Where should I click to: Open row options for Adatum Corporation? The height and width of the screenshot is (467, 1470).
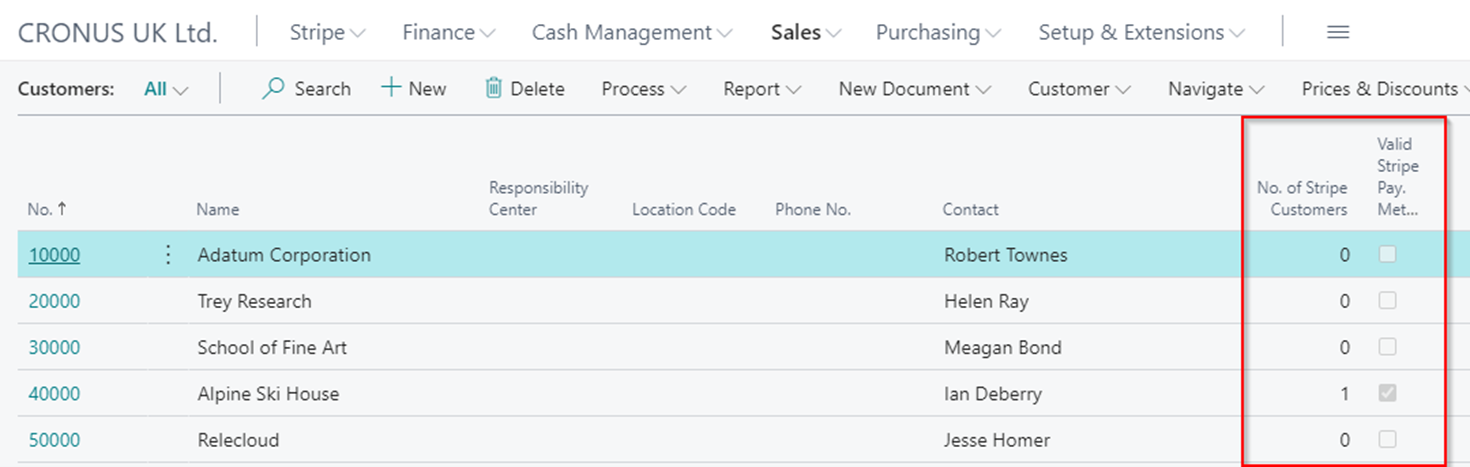point(168,255)
